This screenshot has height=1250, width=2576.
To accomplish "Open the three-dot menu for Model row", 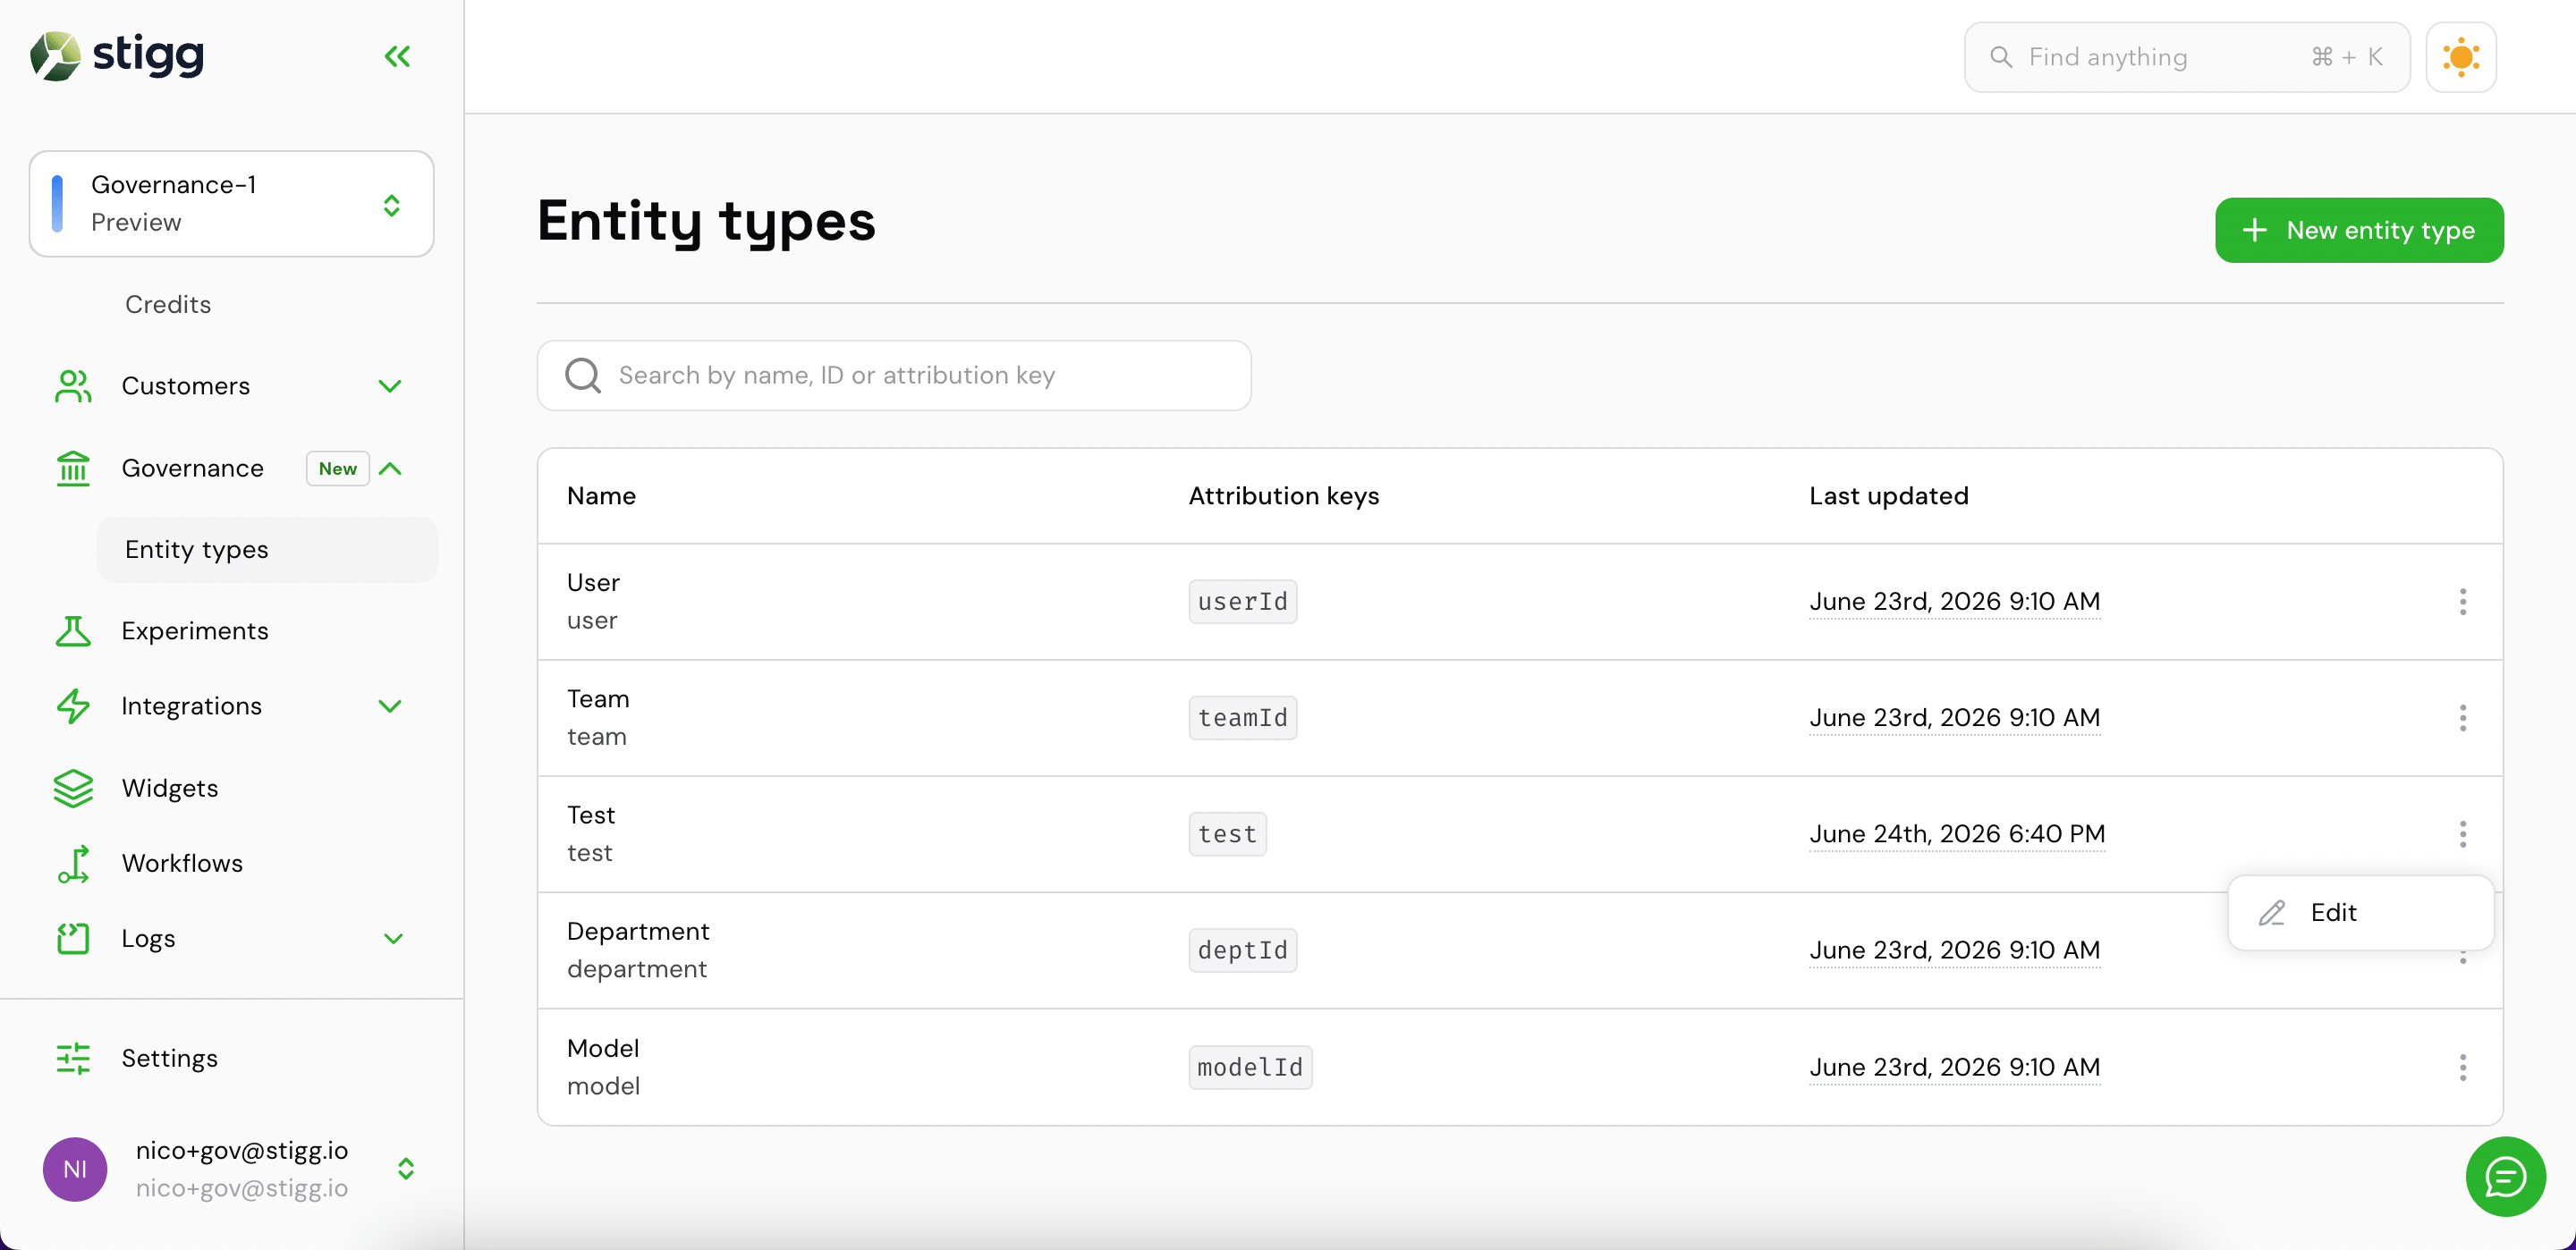I will coord(2462,1067).
